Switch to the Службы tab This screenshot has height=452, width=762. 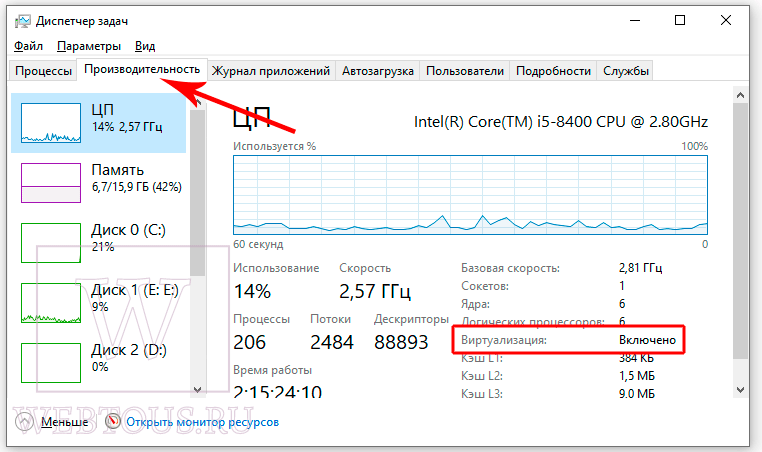pos(625,71)
